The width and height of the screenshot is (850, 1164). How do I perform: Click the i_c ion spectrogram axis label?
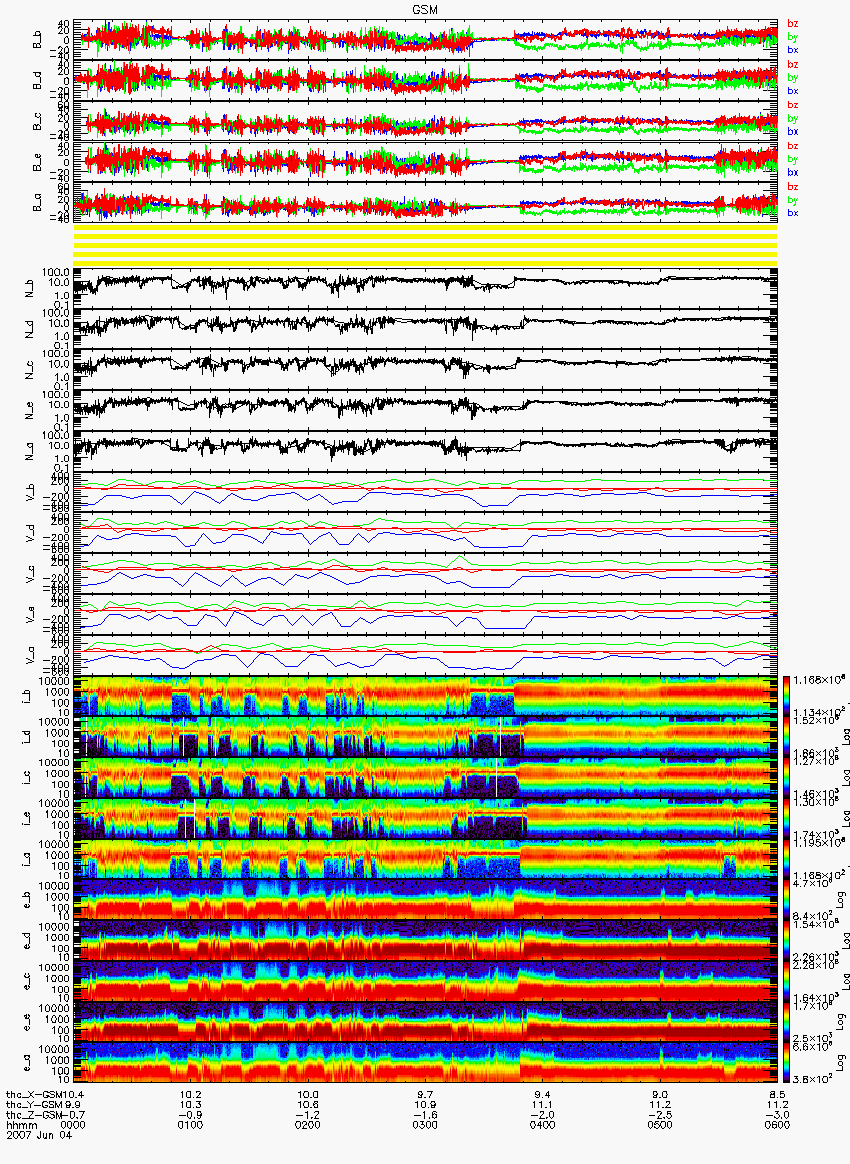(x=26, y=778)
